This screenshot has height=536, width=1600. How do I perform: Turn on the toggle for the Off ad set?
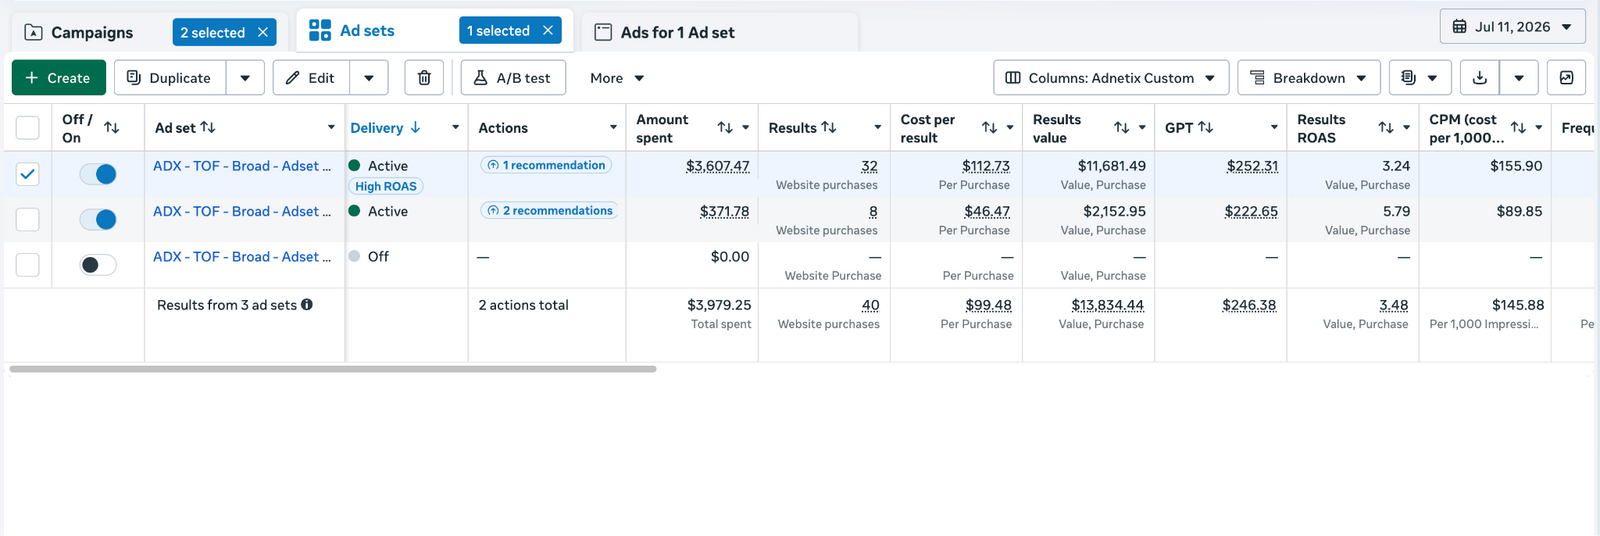tap(98, 265)
